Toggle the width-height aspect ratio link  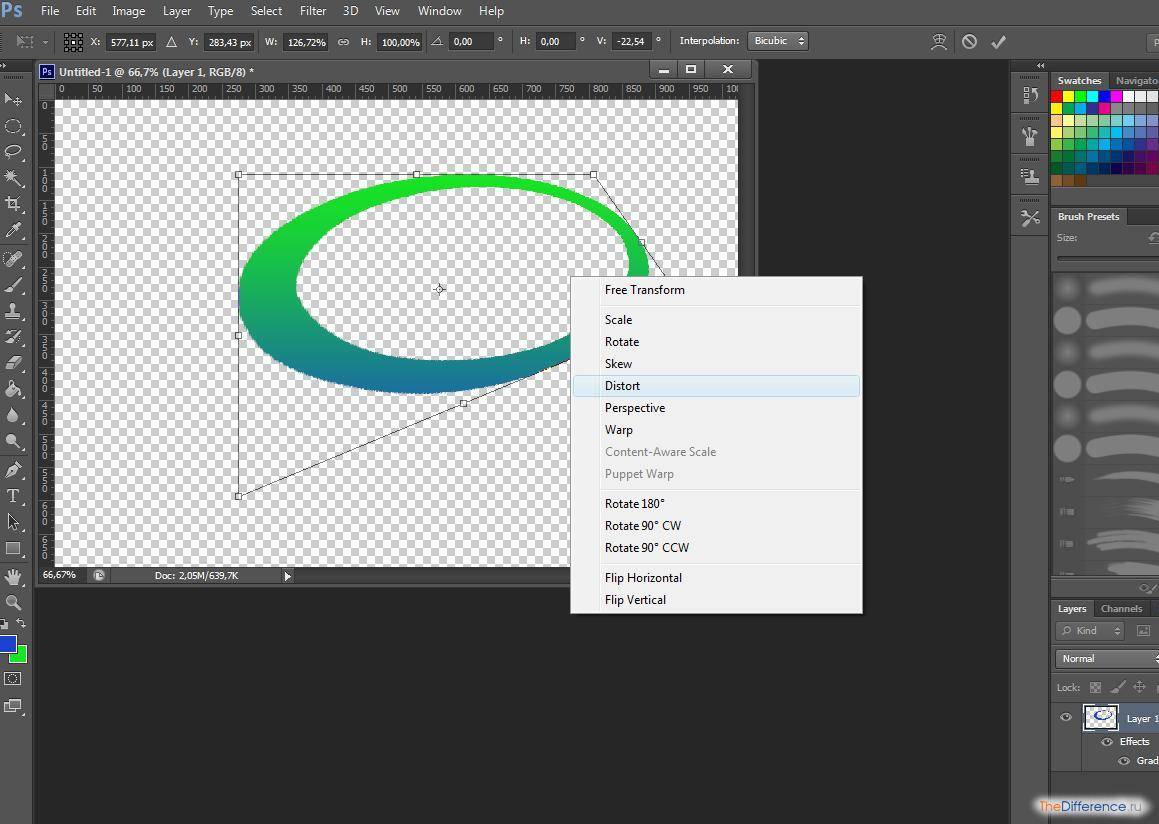(343, 41)
